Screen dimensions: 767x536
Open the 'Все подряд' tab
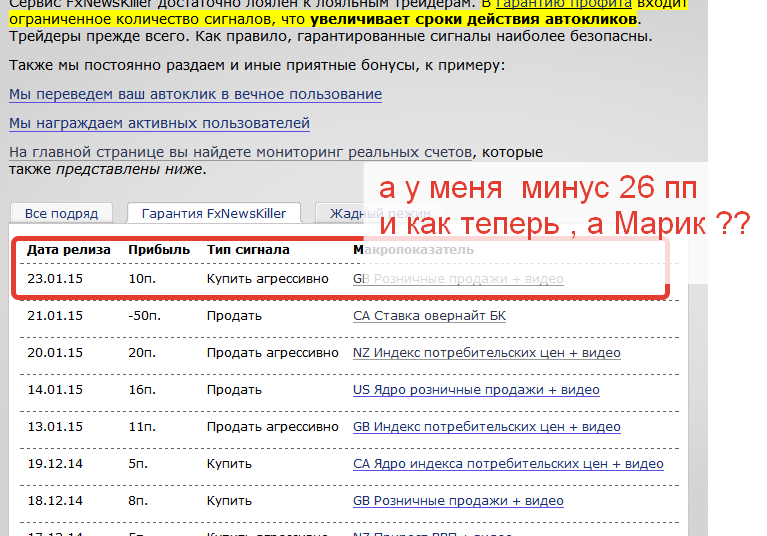(x=61, y=214)
